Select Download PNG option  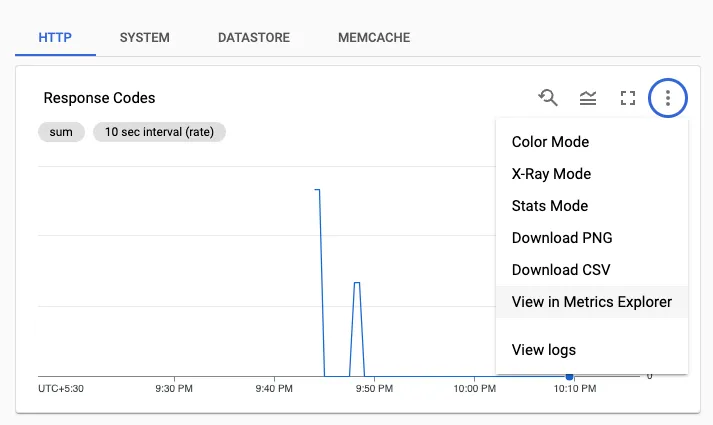click(x=562, y=238)
